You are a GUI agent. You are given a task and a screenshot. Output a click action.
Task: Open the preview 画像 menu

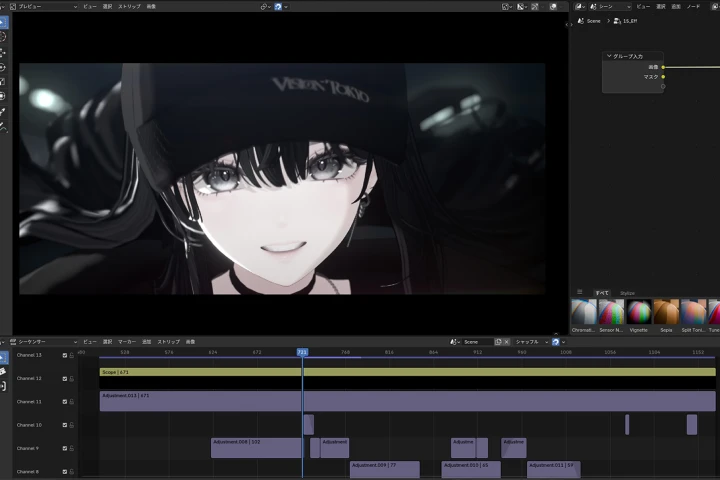coord(151,6)
